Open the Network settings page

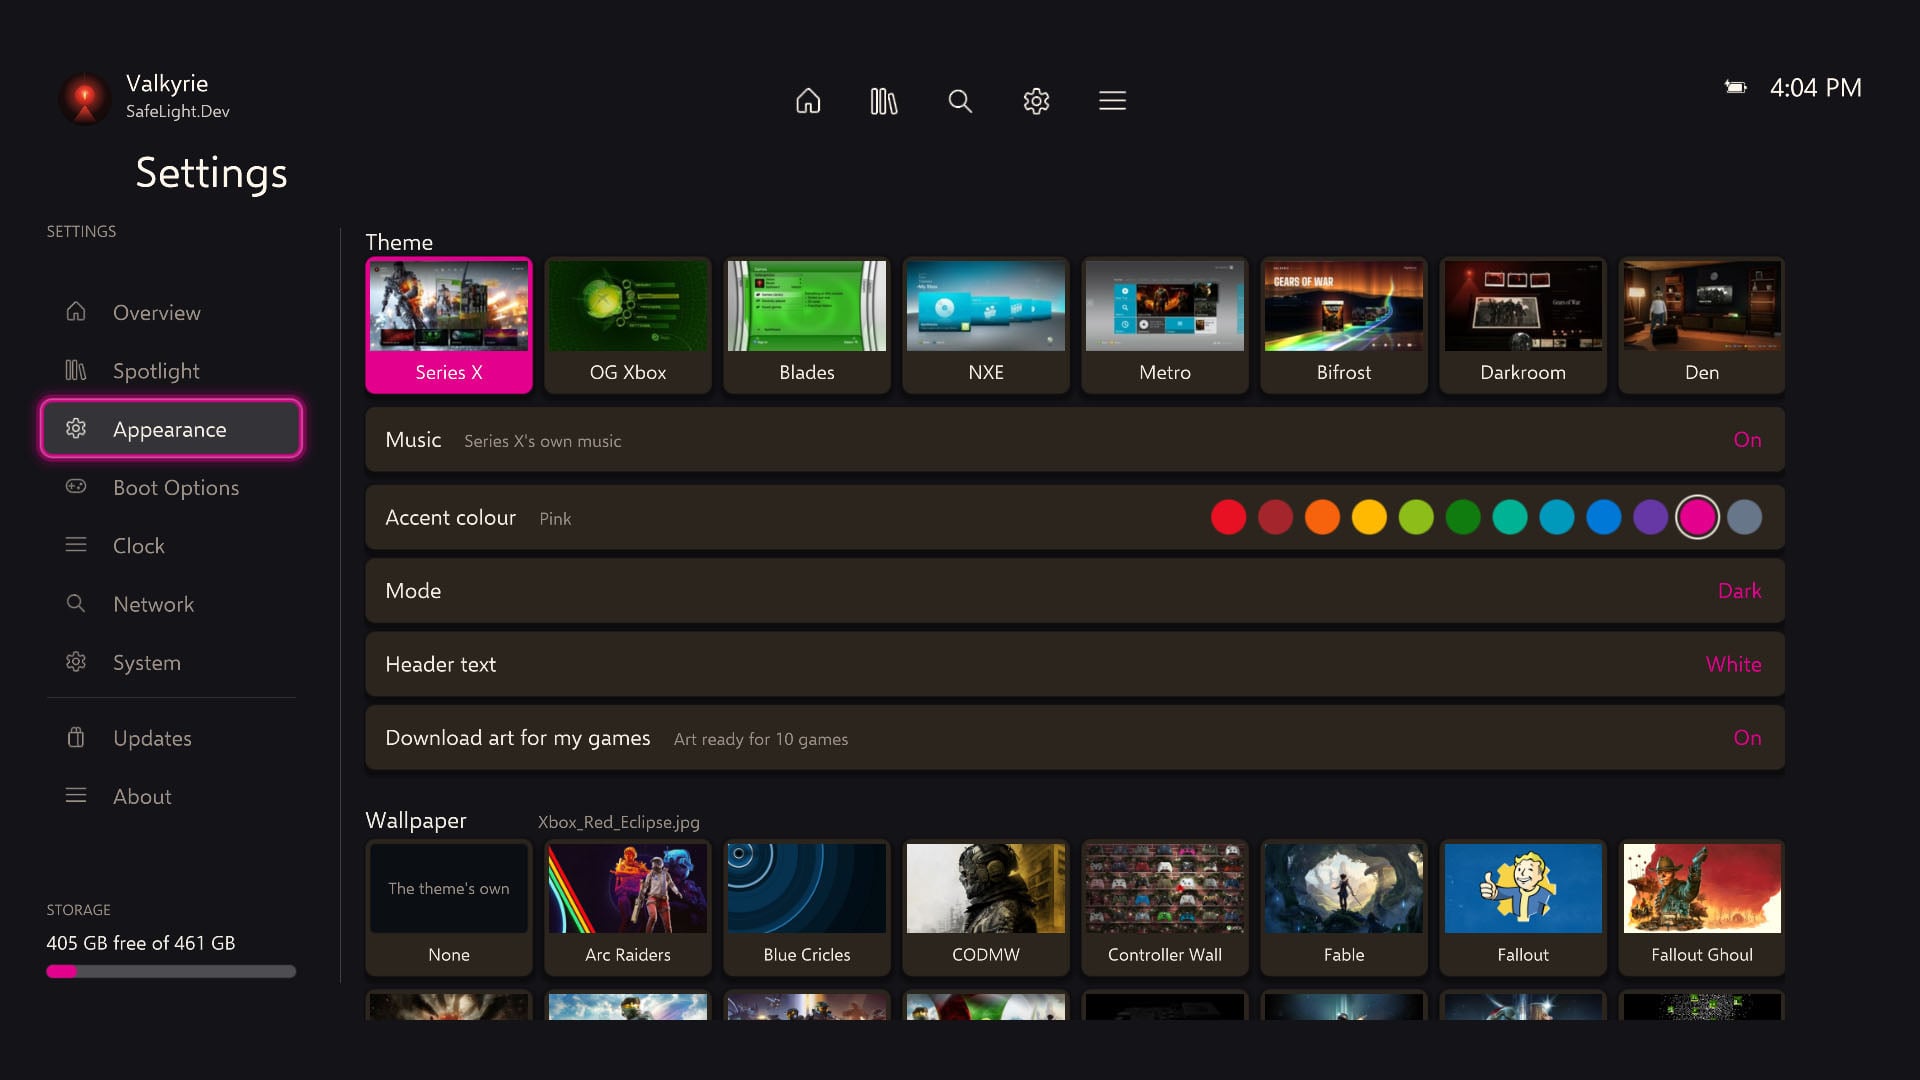click(x=171, y=604)
